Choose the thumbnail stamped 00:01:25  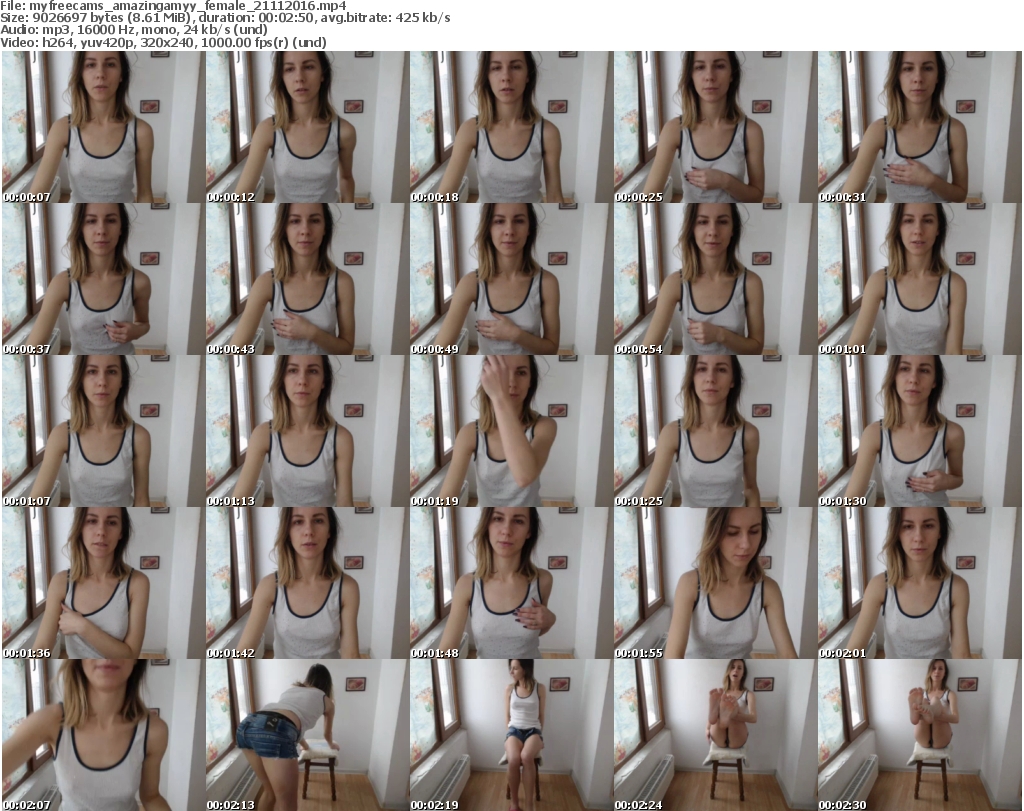tap(714, 431)
